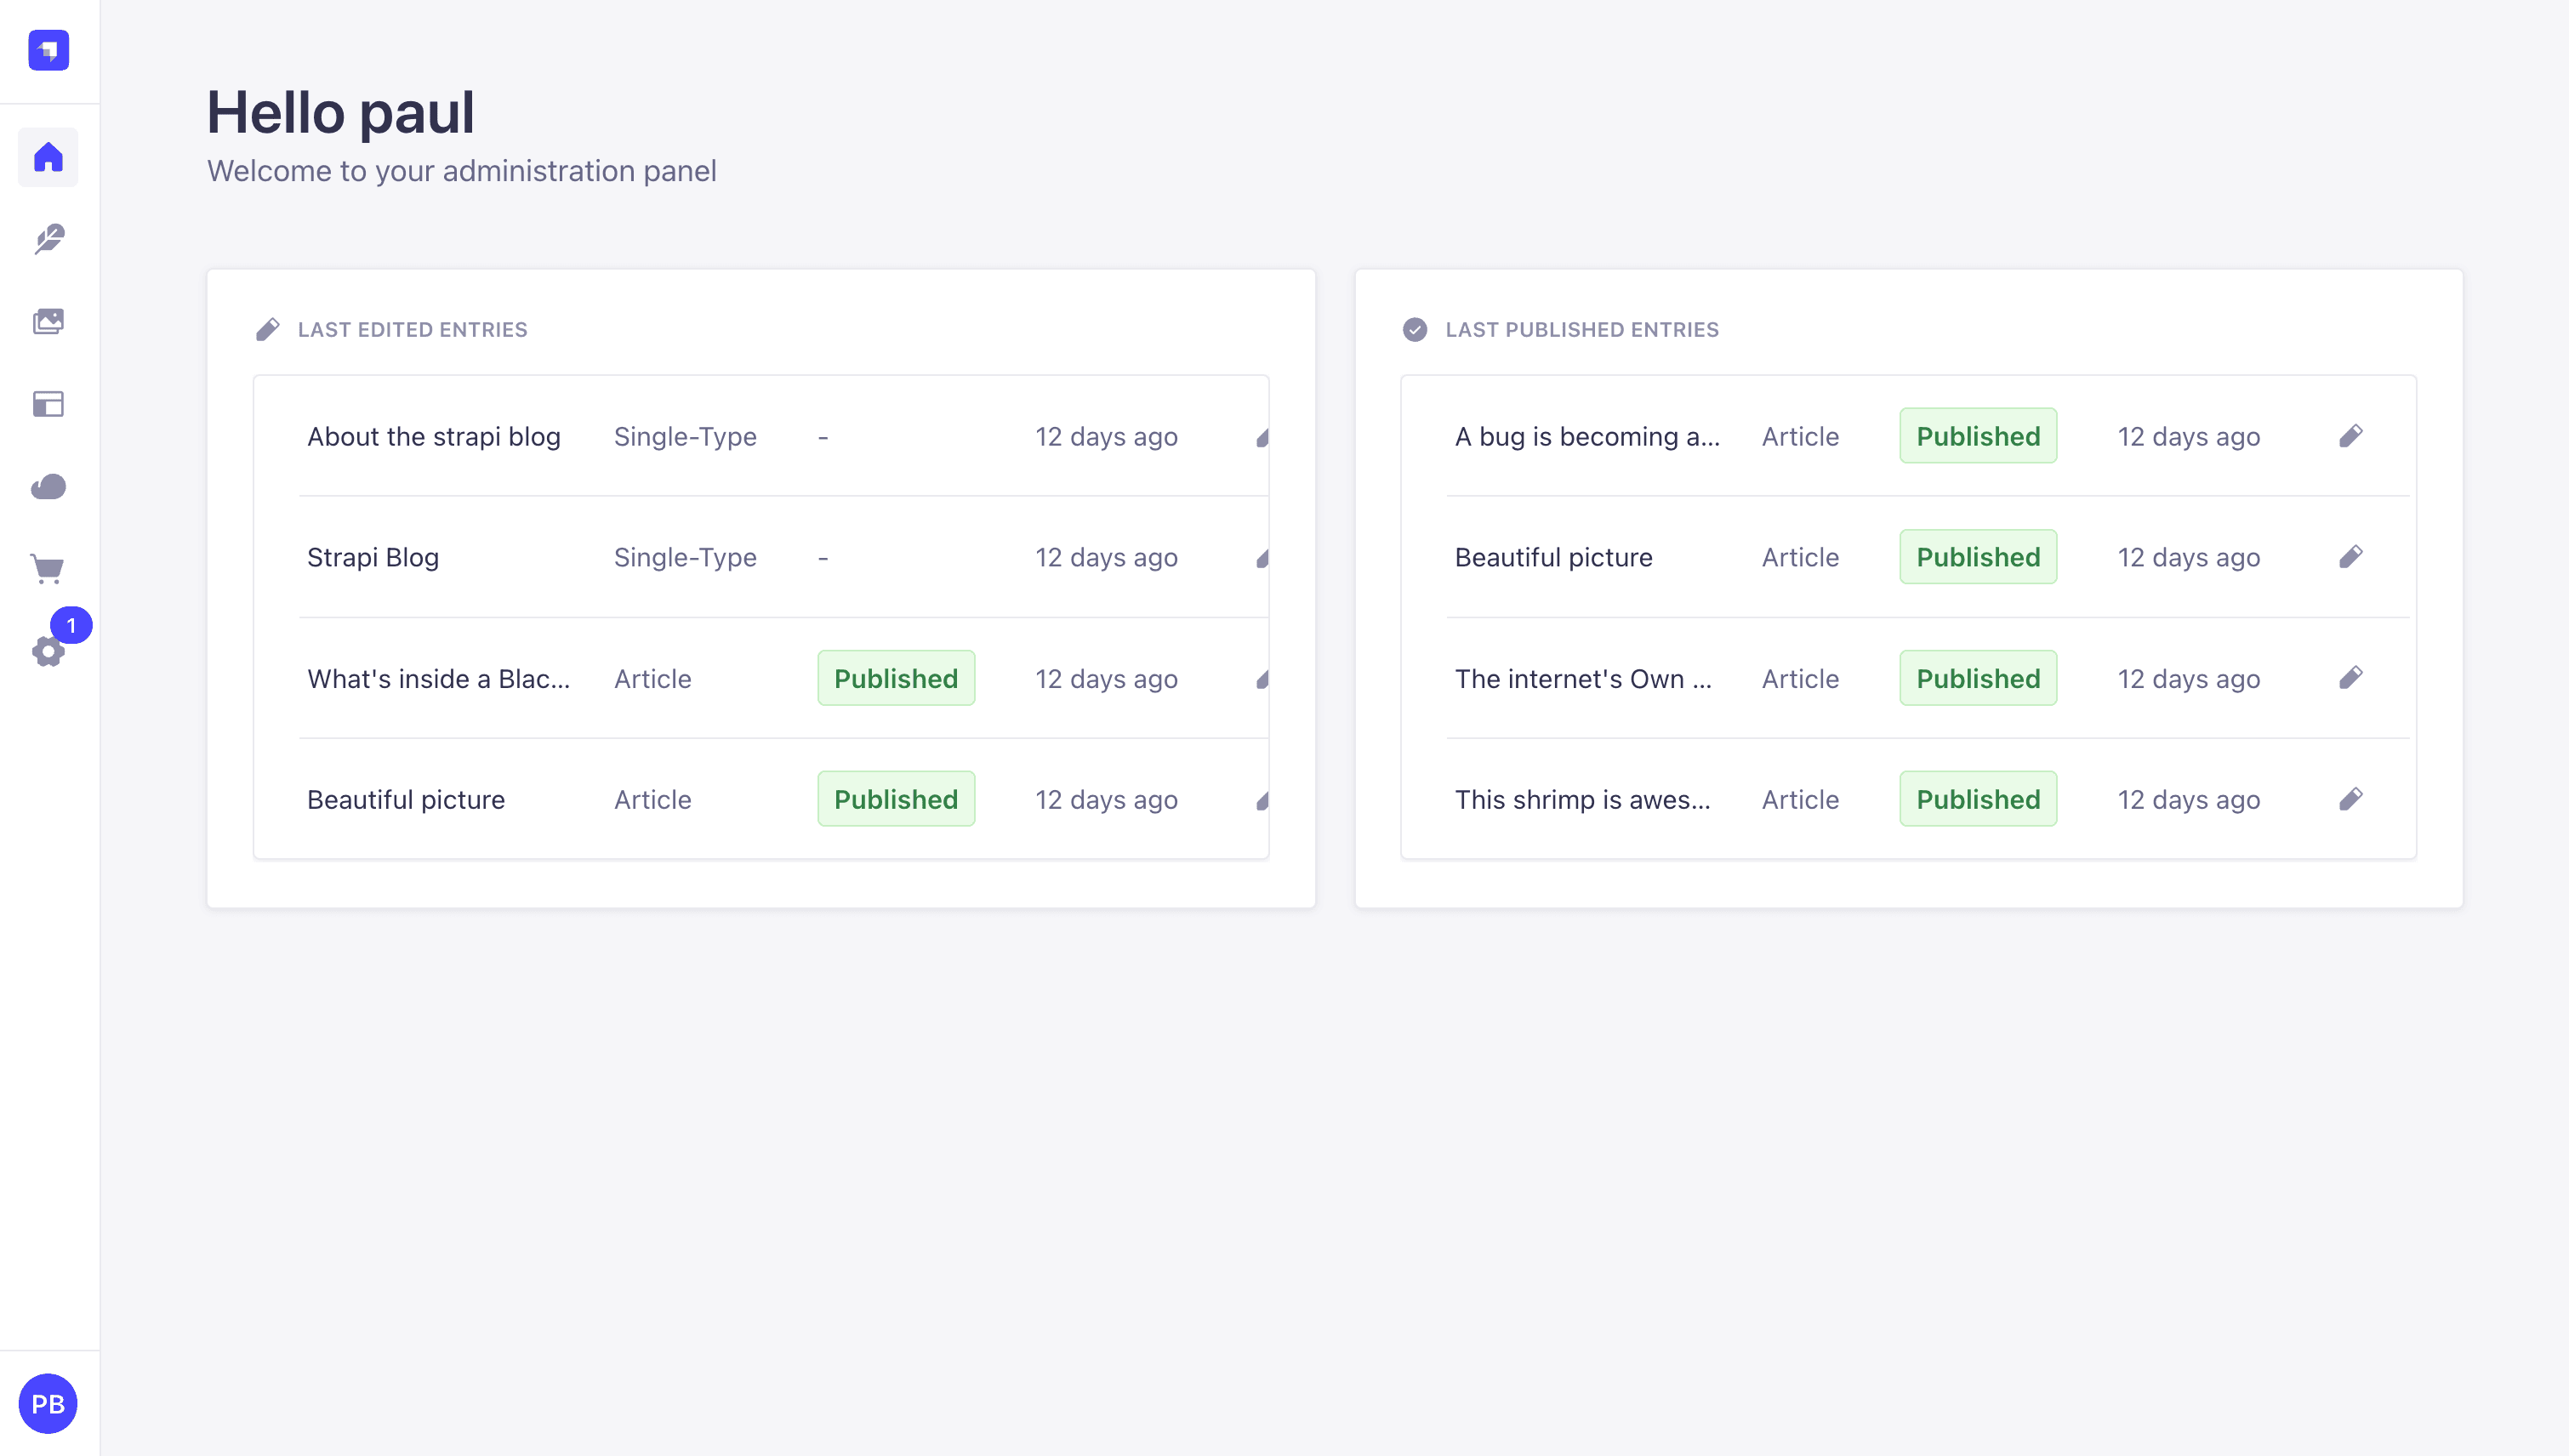The height and width of the screenshot is (1456, 2569).
Task: Click 'What's inside a Blac...' entry title
Action: coord(438,679)
